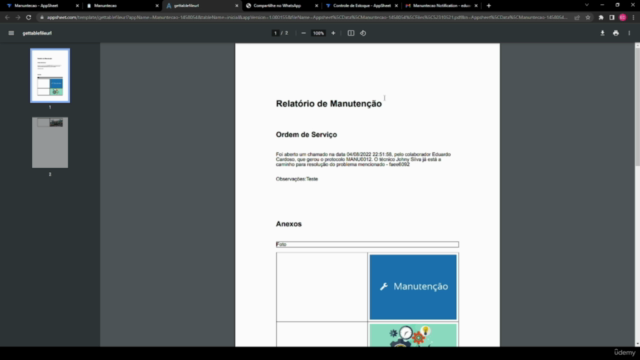Print the PDF document
The width and height of the screenshot is (640, 360).
point(616,33)
